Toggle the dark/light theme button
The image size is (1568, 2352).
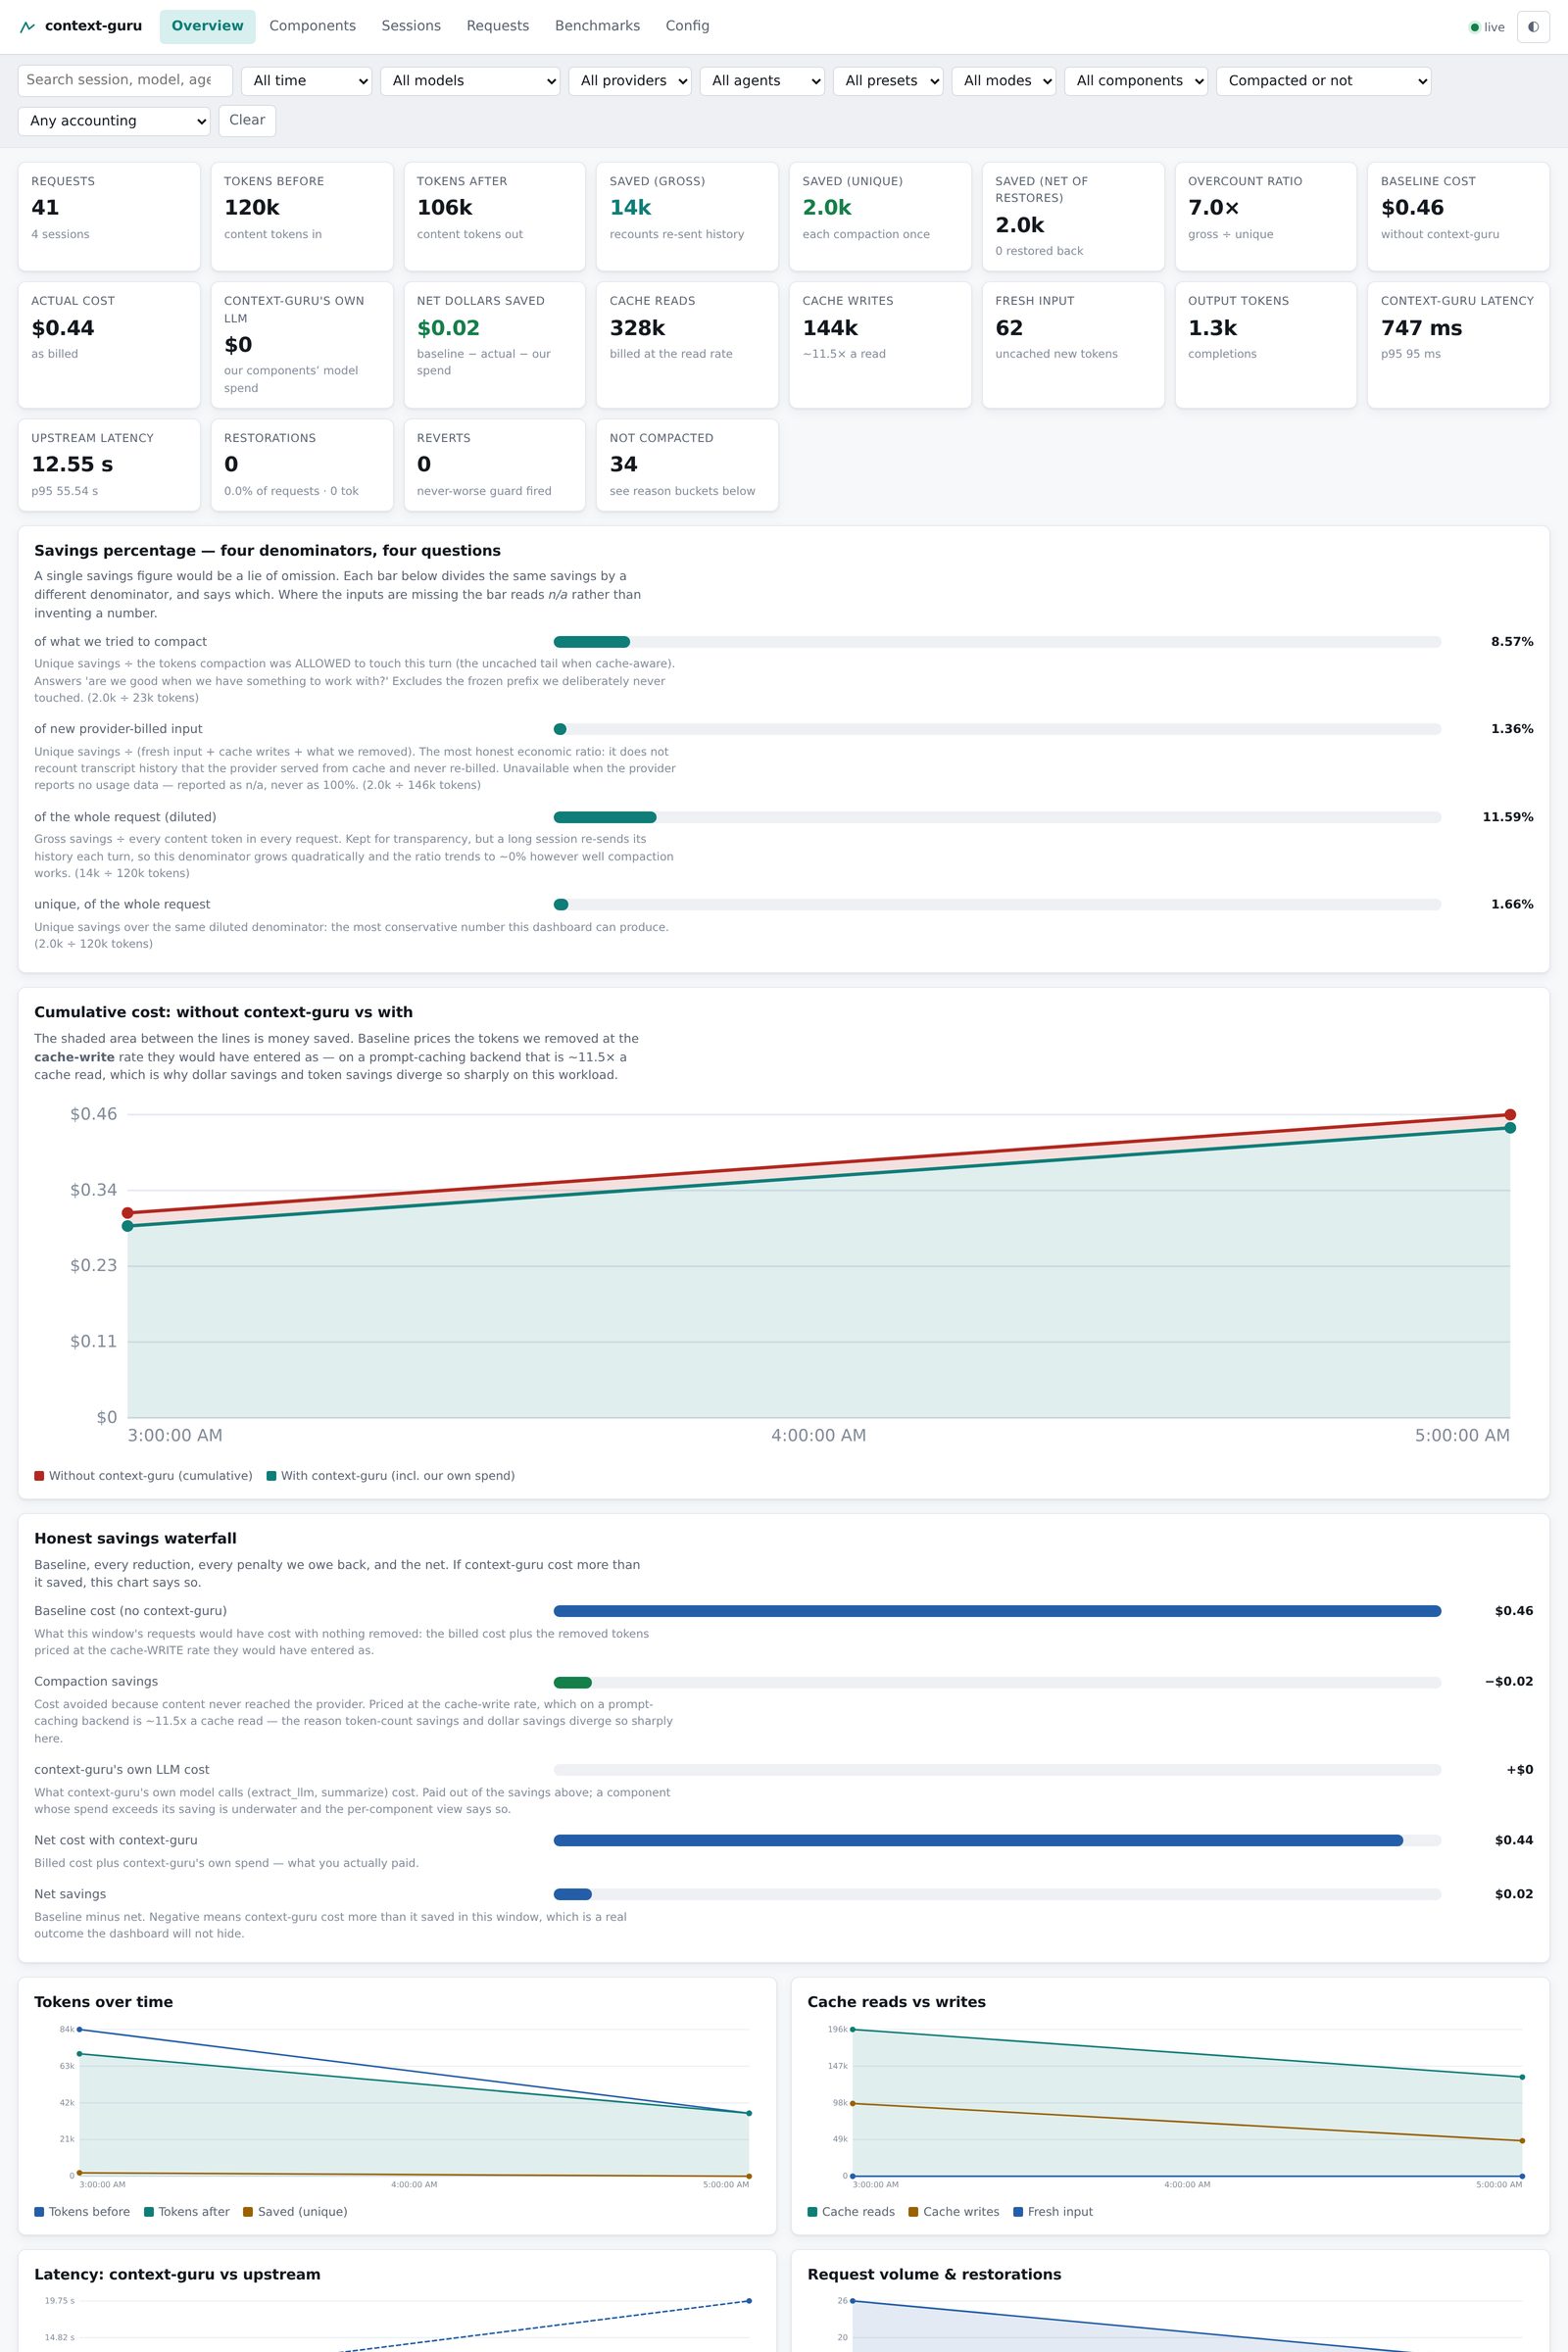click(1533, 27)
